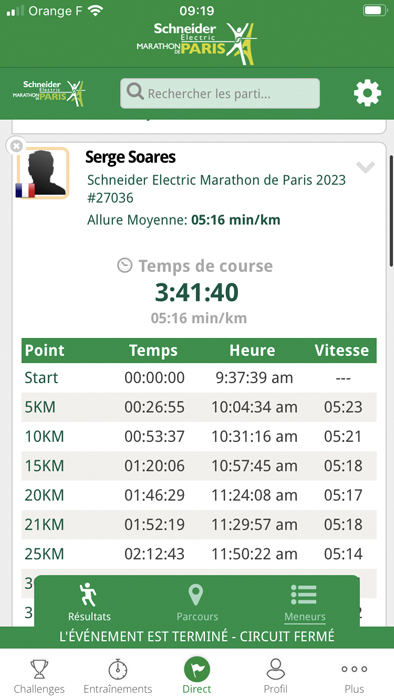Tap the small Schneider Marathon de Paris logo
This screenshot has width=394, height=700.
49,93
